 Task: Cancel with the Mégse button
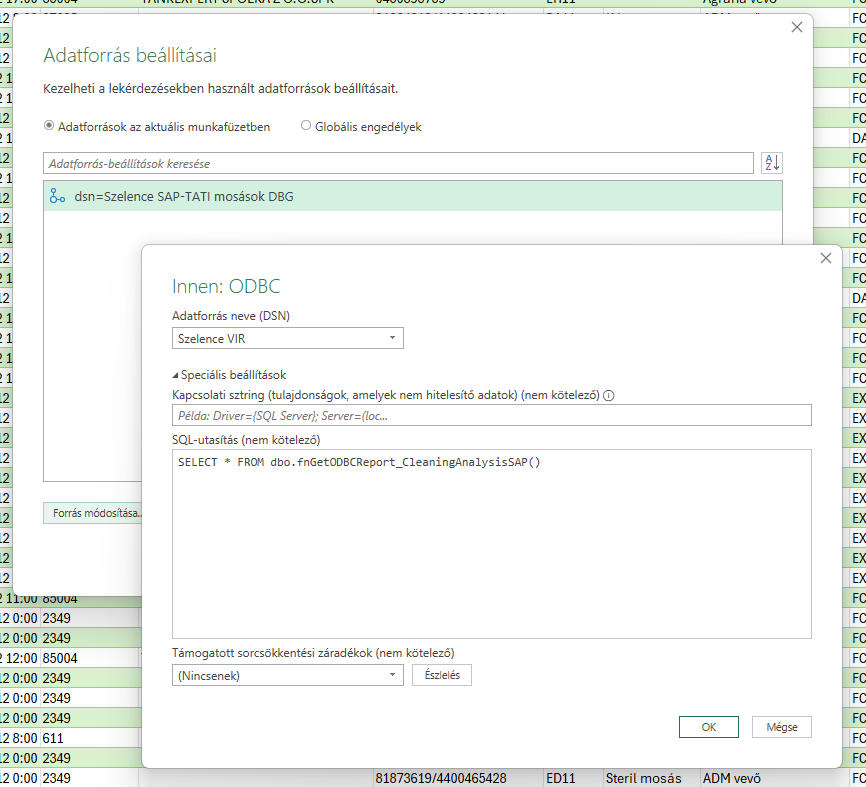point(781,727)
